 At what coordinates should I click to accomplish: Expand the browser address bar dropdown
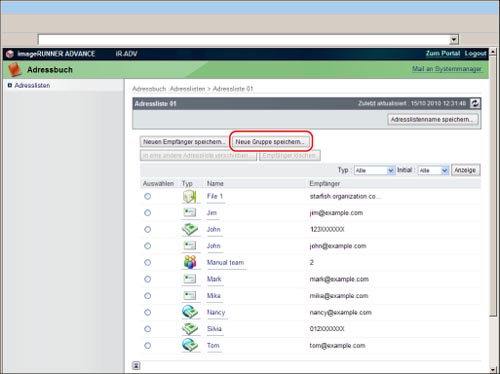[453, 40]
